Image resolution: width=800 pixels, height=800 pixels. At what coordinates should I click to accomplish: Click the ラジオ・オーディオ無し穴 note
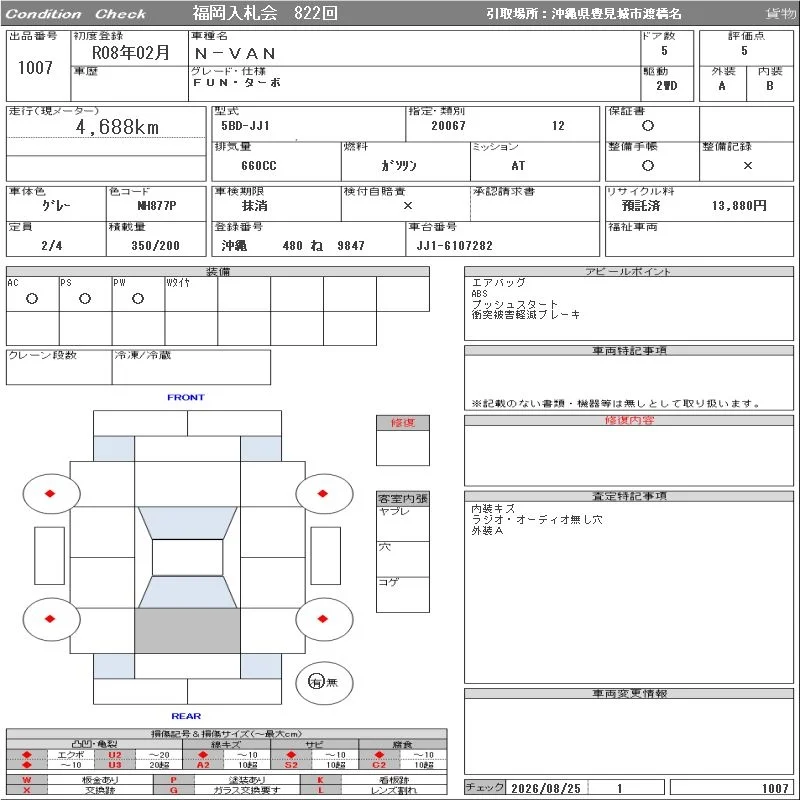coord(537,519)
